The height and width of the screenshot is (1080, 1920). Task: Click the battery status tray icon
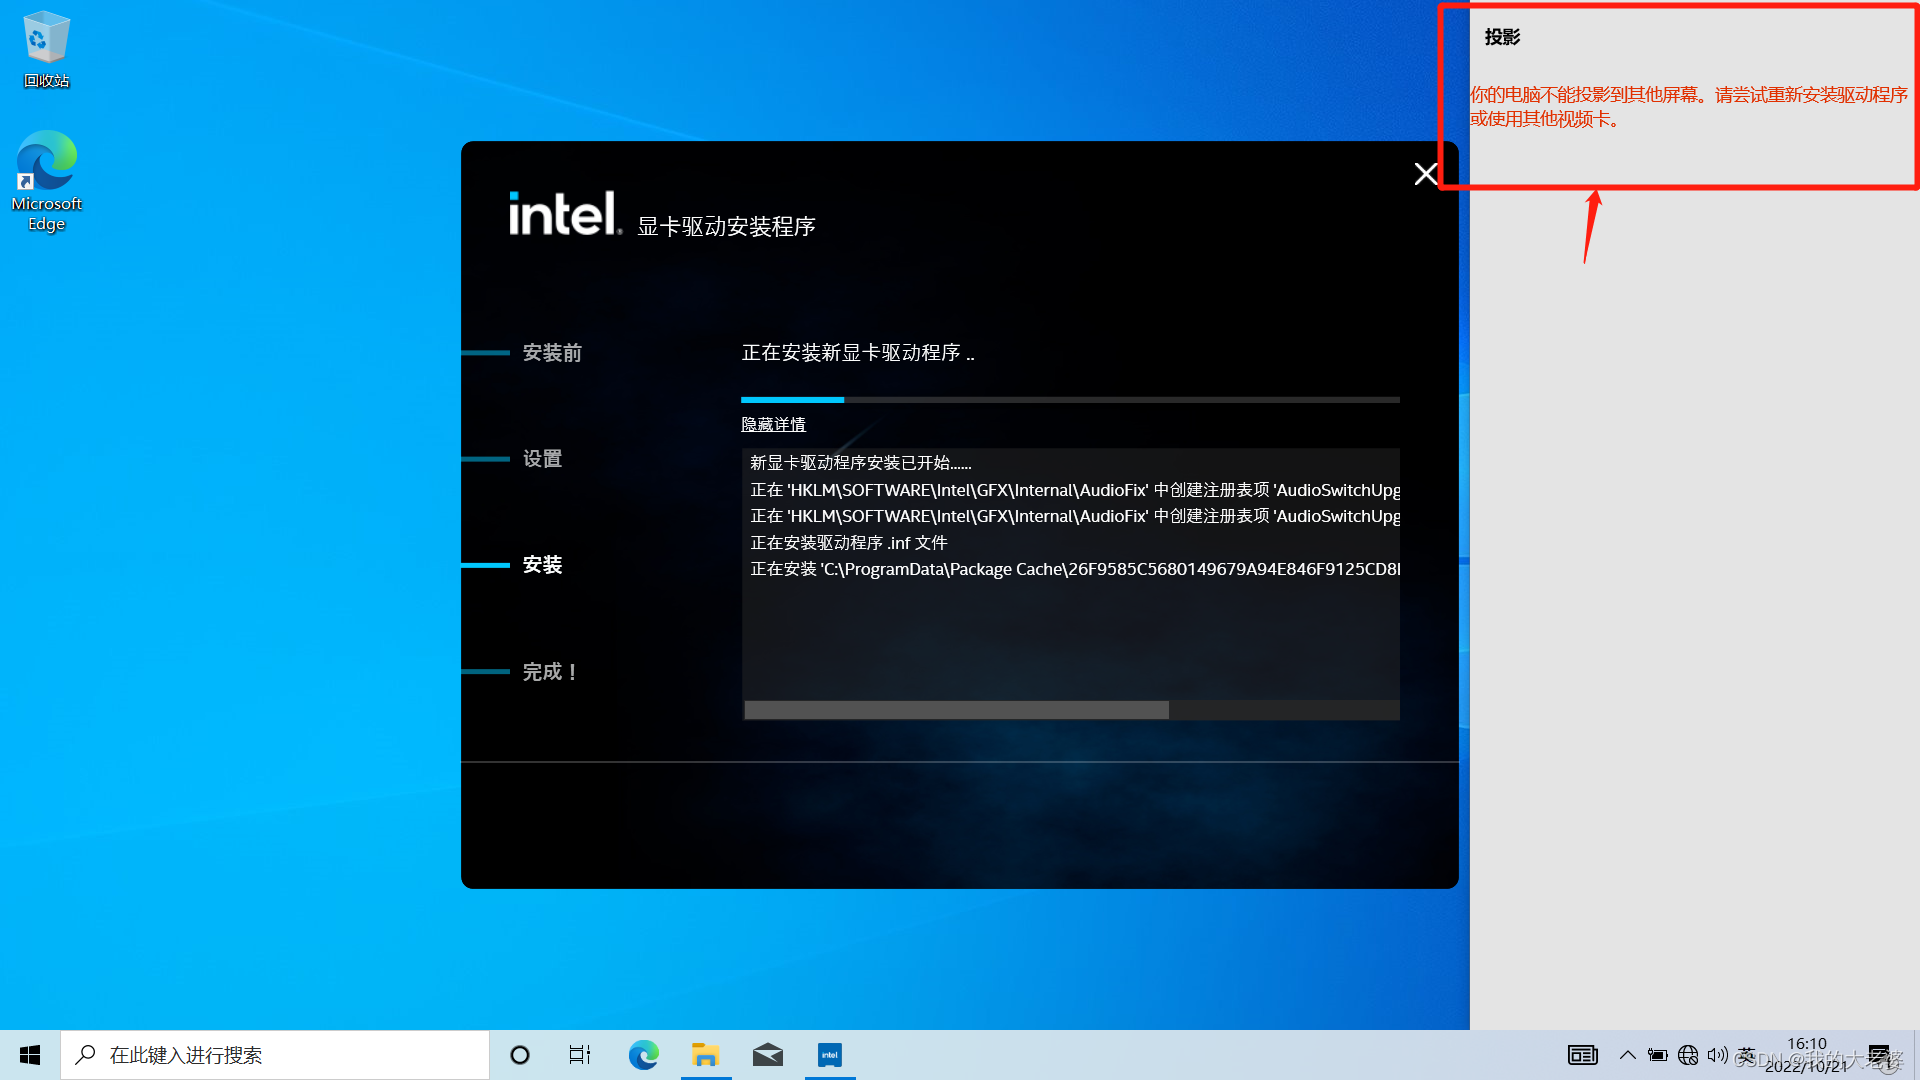(x=1657, y=1055)
